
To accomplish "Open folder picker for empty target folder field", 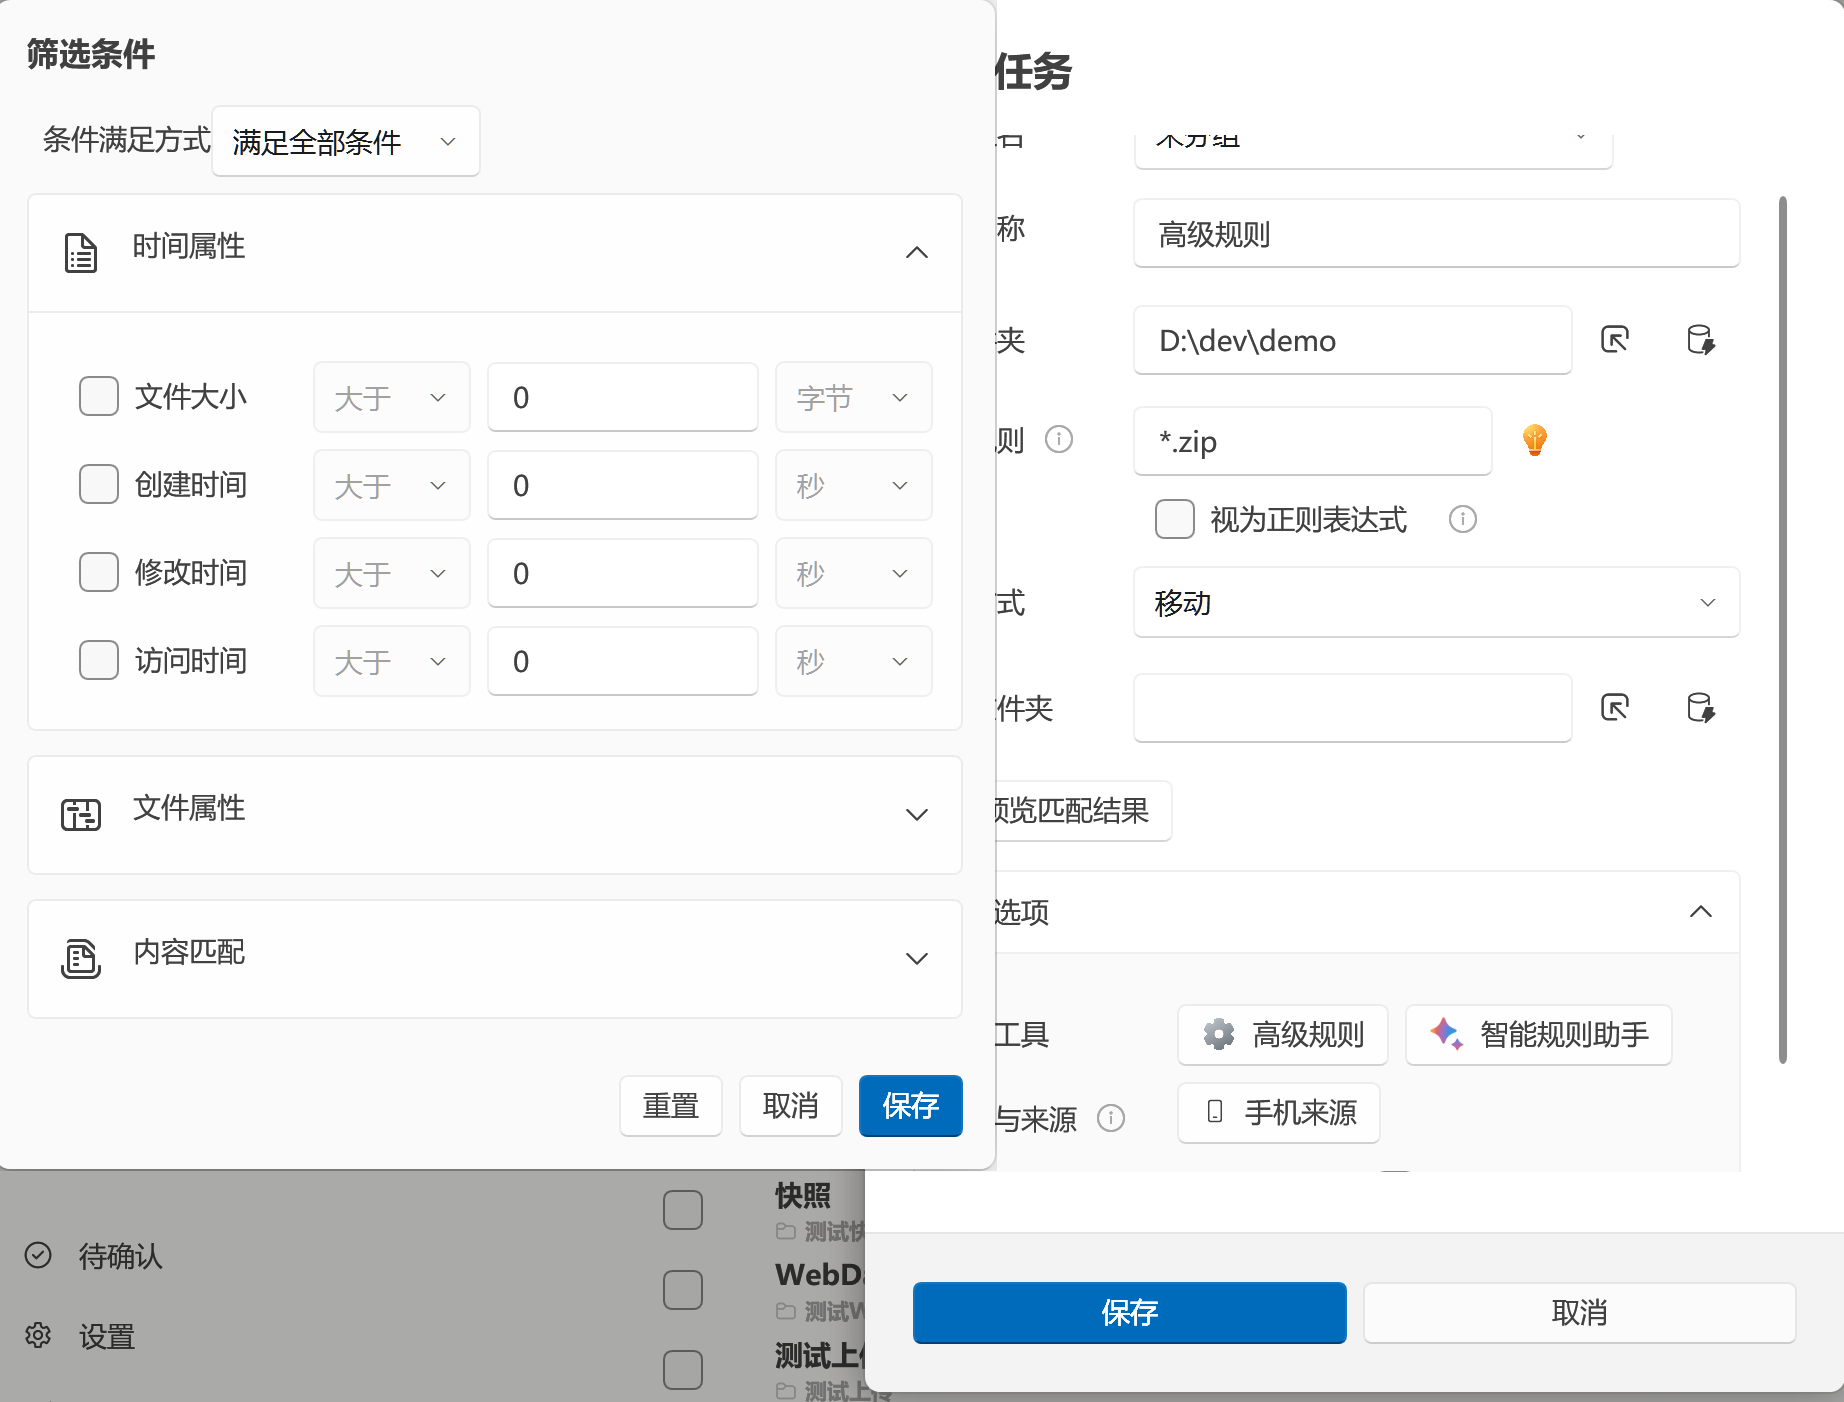I will (x=1615, y=708).
